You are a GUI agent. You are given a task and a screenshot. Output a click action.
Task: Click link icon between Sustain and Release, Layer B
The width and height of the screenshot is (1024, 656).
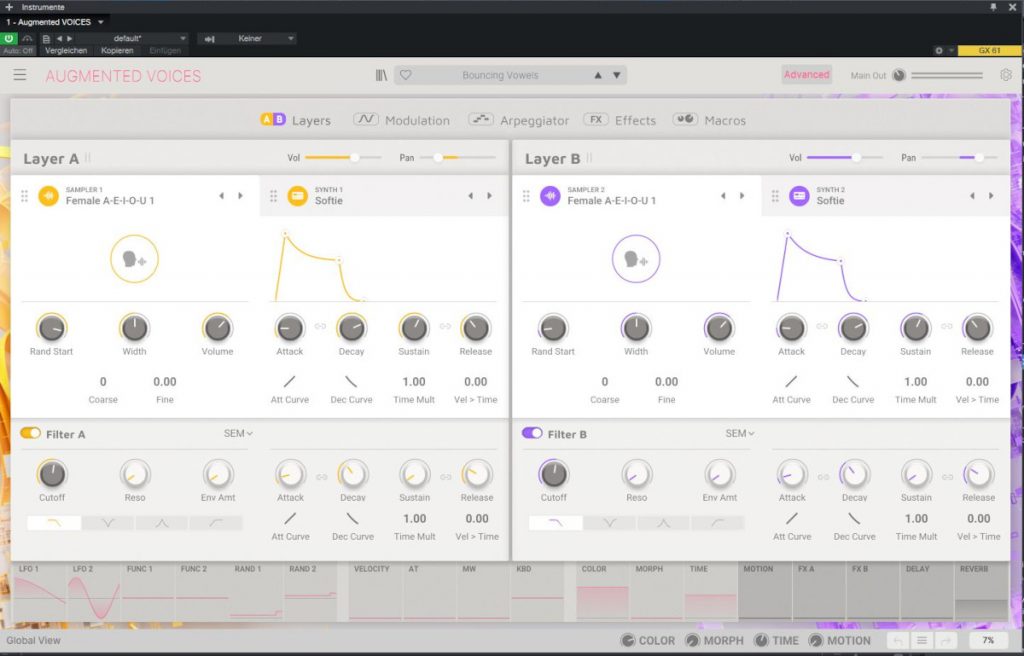coord(947,326)
